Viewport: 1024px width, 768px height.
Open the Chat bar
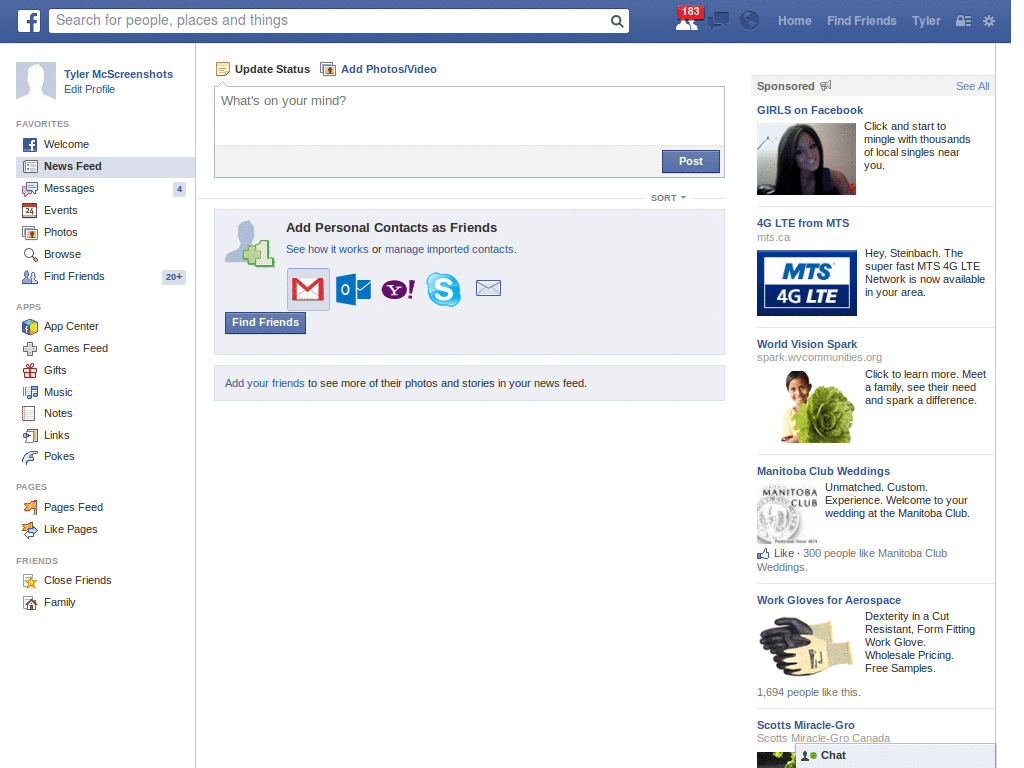[x=895, y=756]
